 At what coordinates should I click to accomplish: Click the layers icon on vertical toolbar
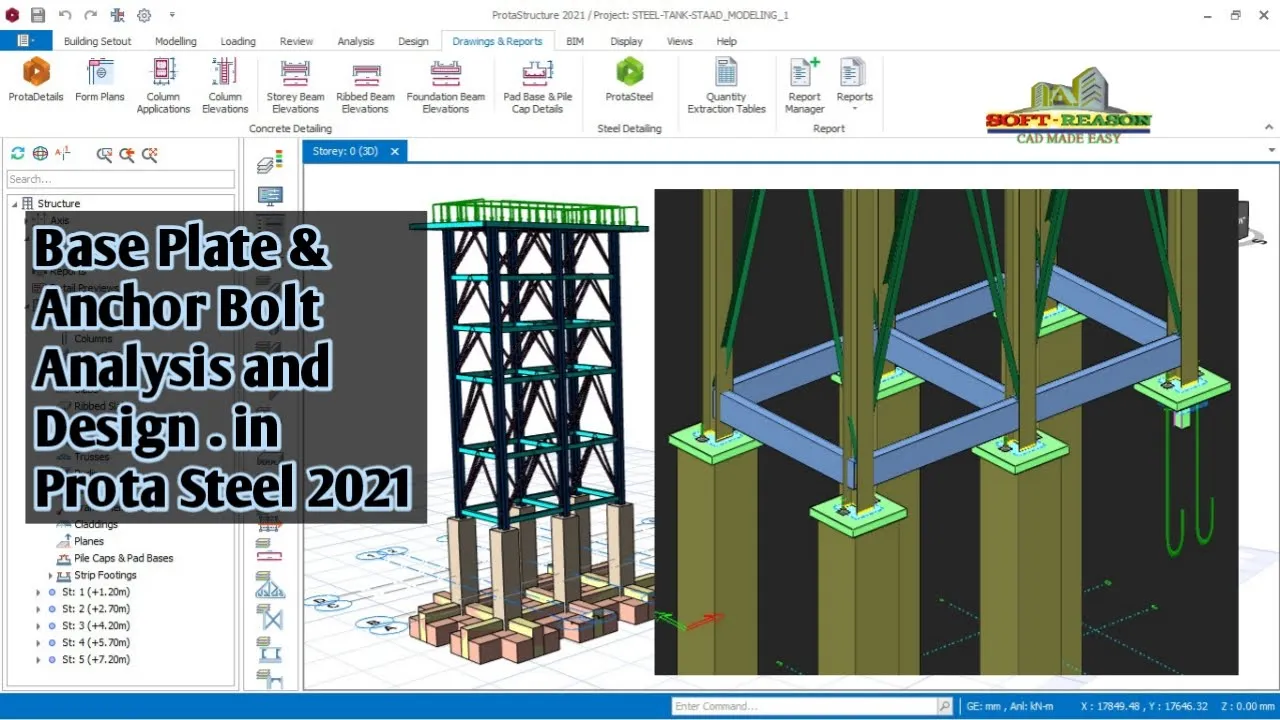click(x=270, y=161)
